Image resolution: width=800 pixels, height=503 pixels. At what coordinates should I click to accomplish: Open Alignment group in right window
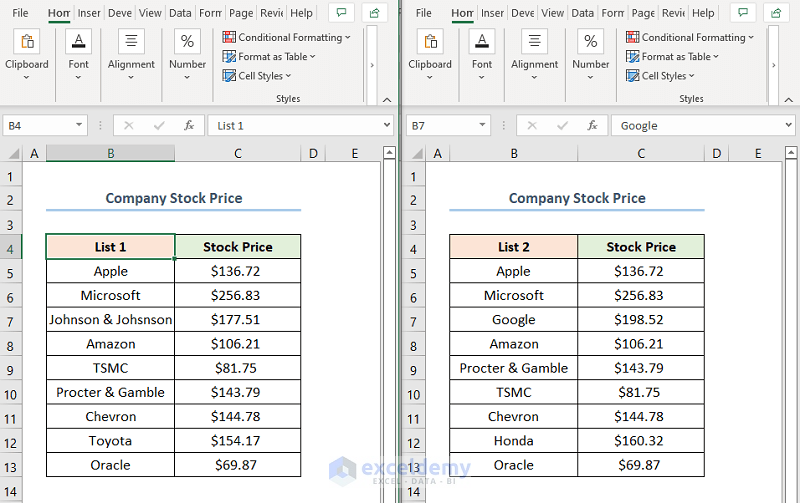(x=534, y=56)
